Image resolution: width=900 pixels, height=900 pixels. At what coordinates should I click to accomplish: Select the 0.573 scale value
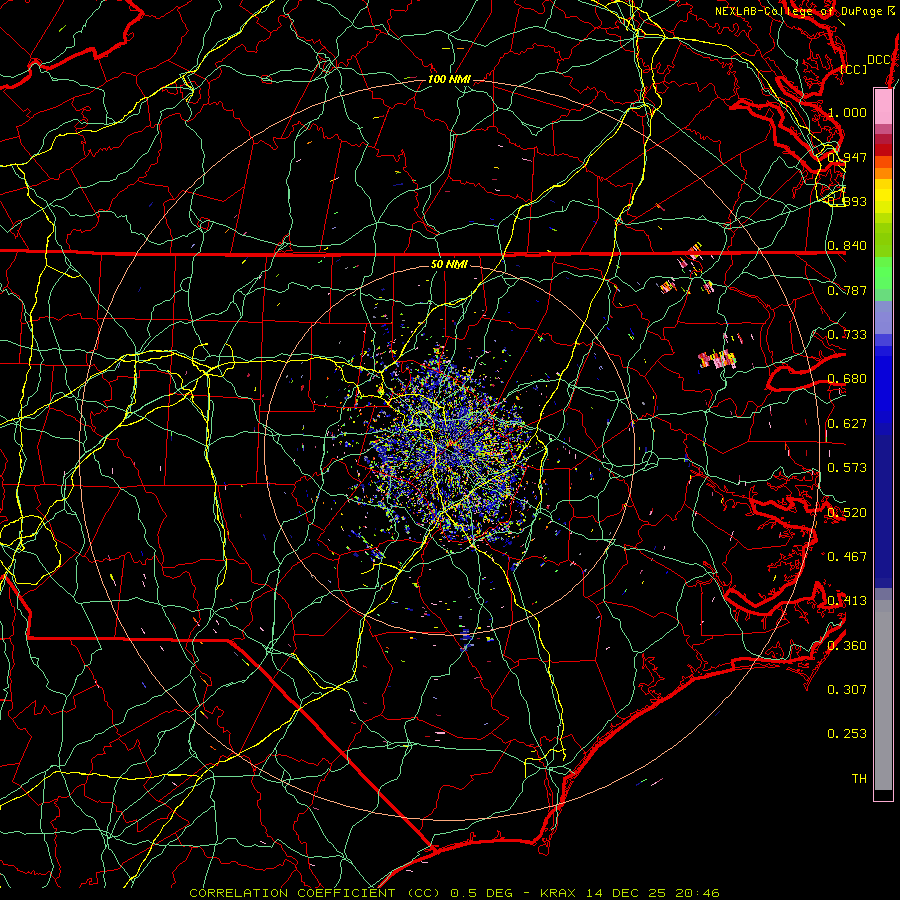coord(847,467)
